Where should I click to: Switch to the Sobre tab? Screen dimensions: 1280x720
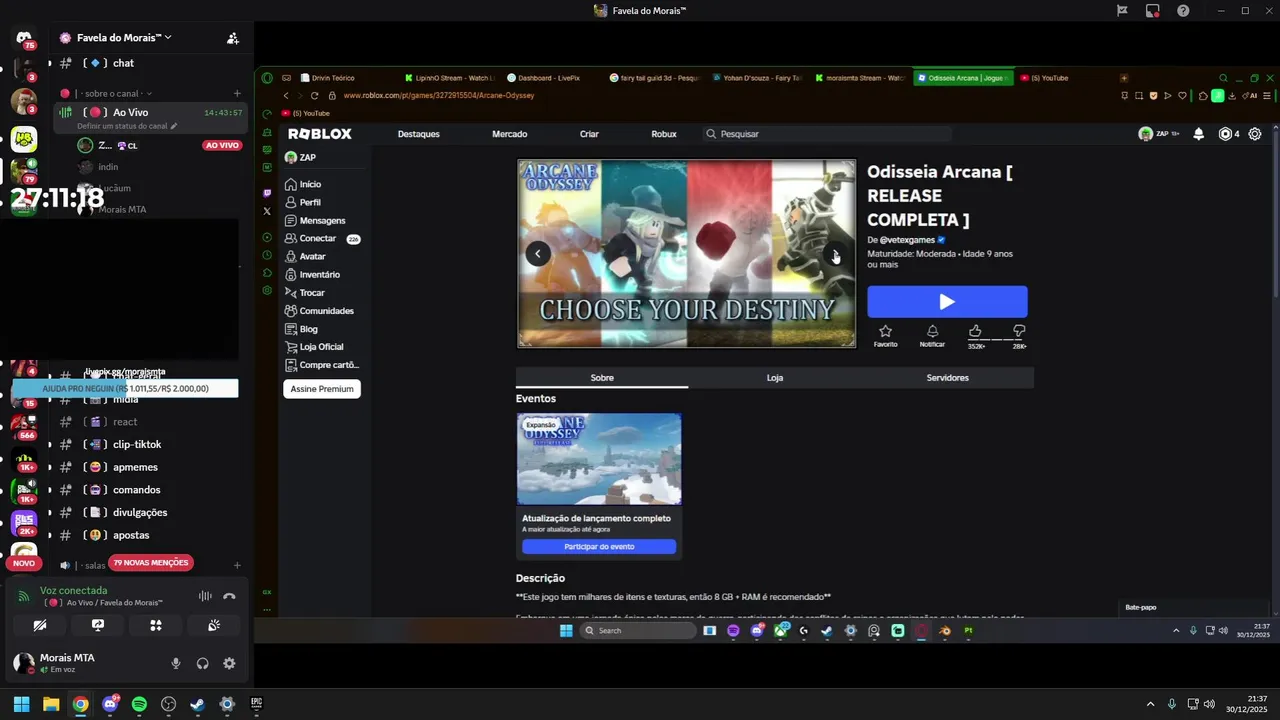click(602, 378)
